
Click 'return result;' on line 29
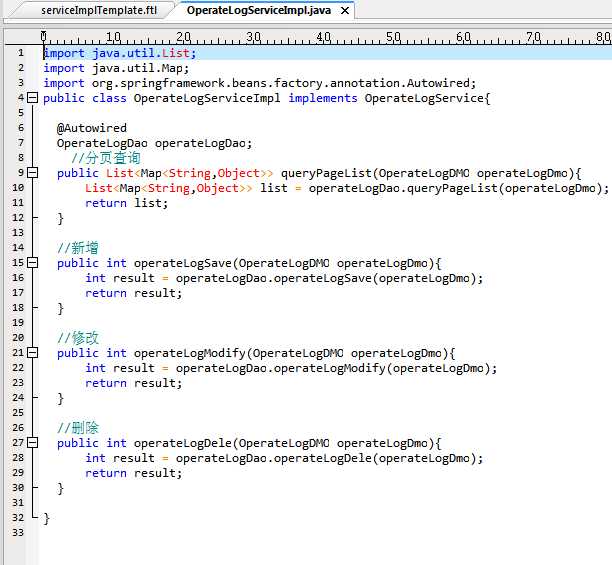(x=133, y=473)
